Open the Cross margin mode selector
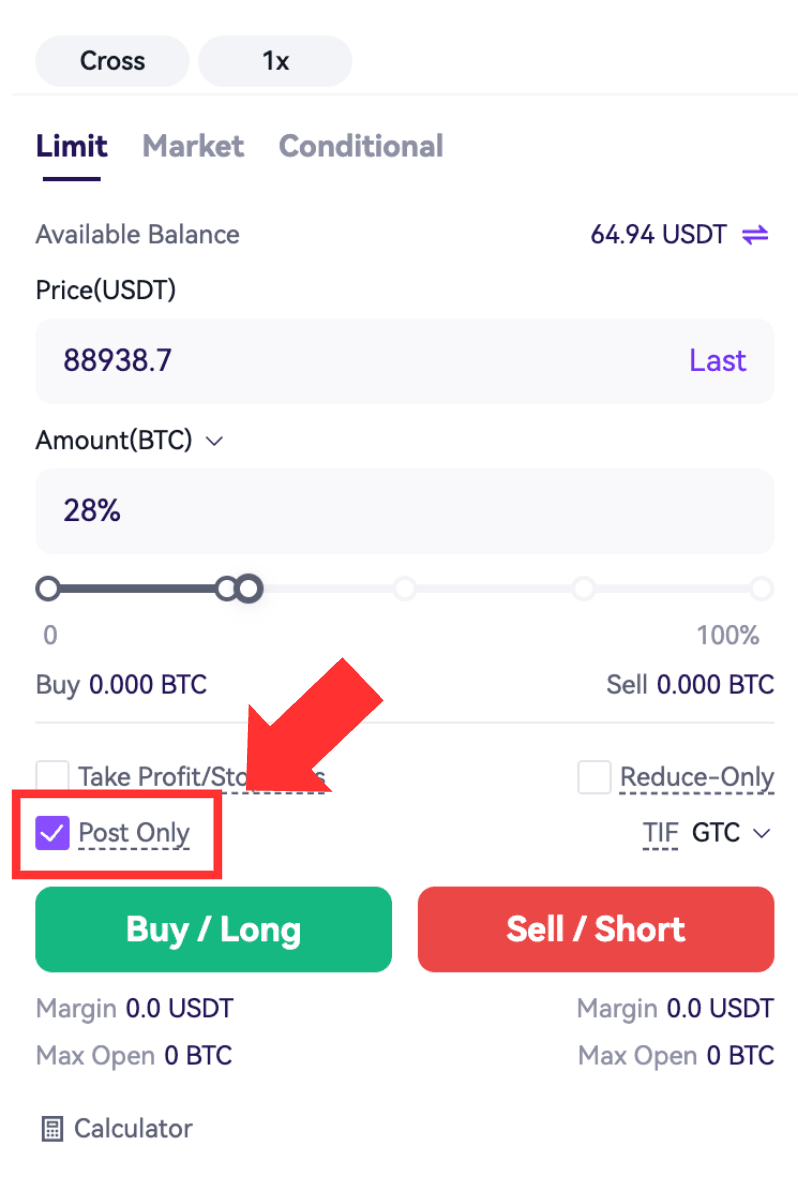Screen dimensions: 798x1190 [112, 61]
